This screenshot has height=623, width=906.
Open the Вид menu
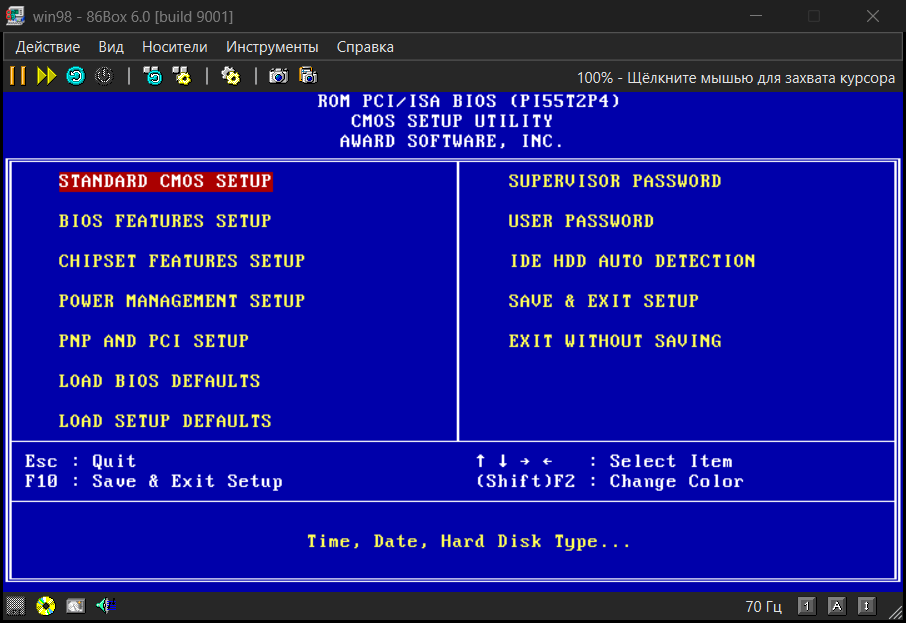[111, 47]
